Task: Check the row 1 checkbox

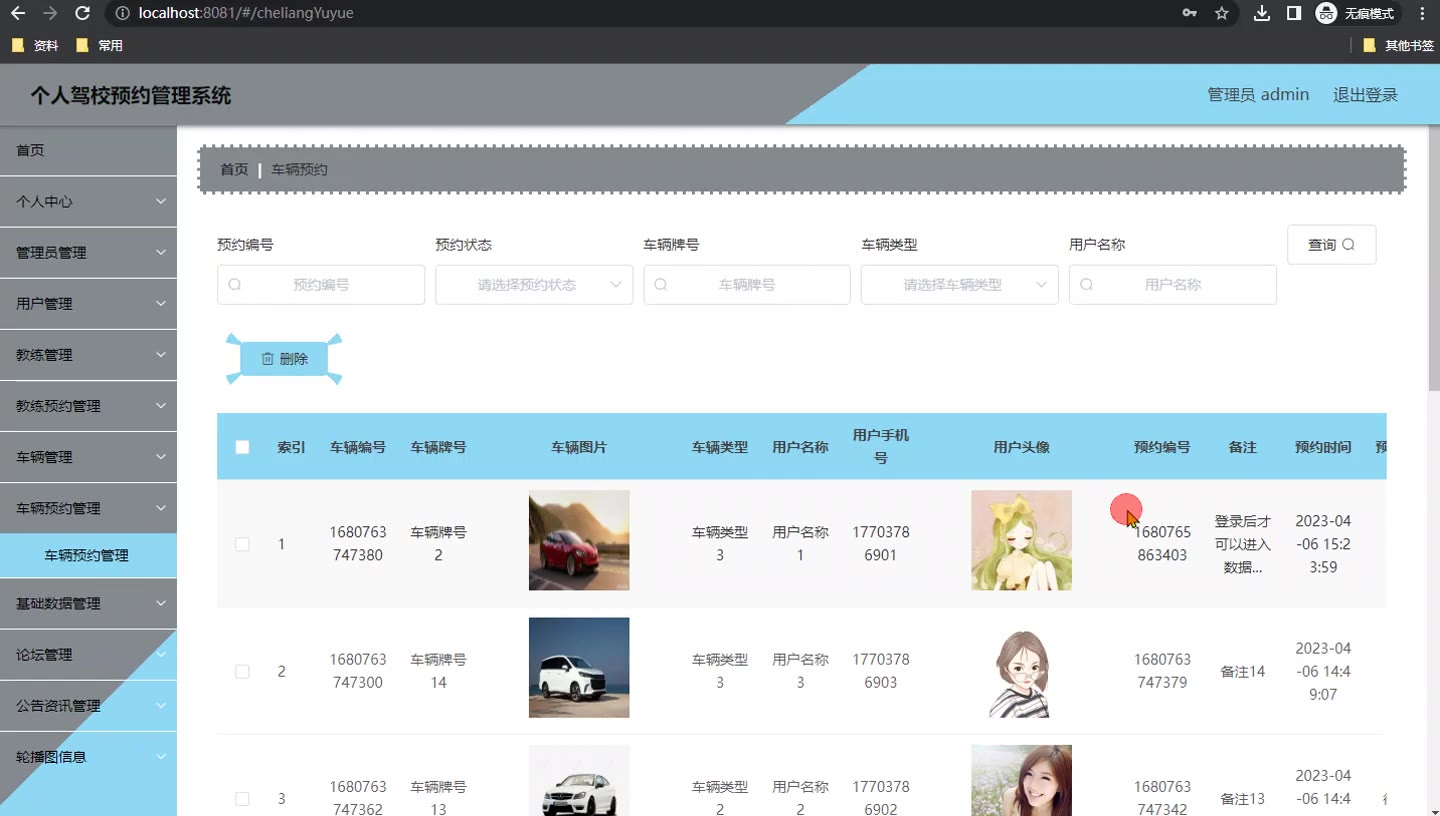Action: pos(242,544)
